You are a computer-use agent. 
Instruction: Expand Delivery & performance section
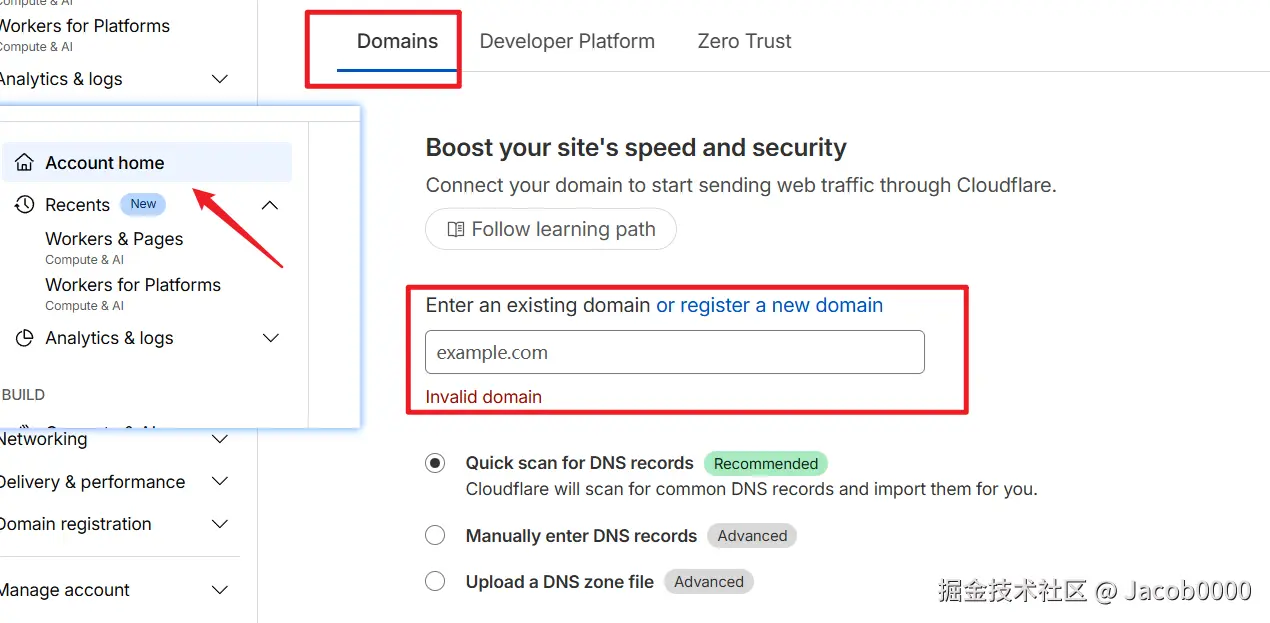pos(221,482)
